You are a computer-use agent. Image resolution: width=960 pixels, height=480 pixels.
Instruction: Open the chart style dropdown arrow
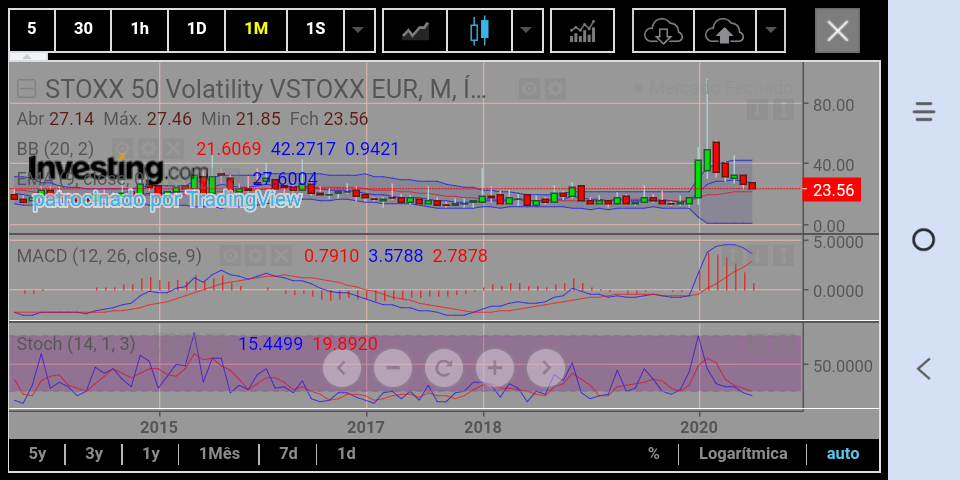click(x=527, y=29)
